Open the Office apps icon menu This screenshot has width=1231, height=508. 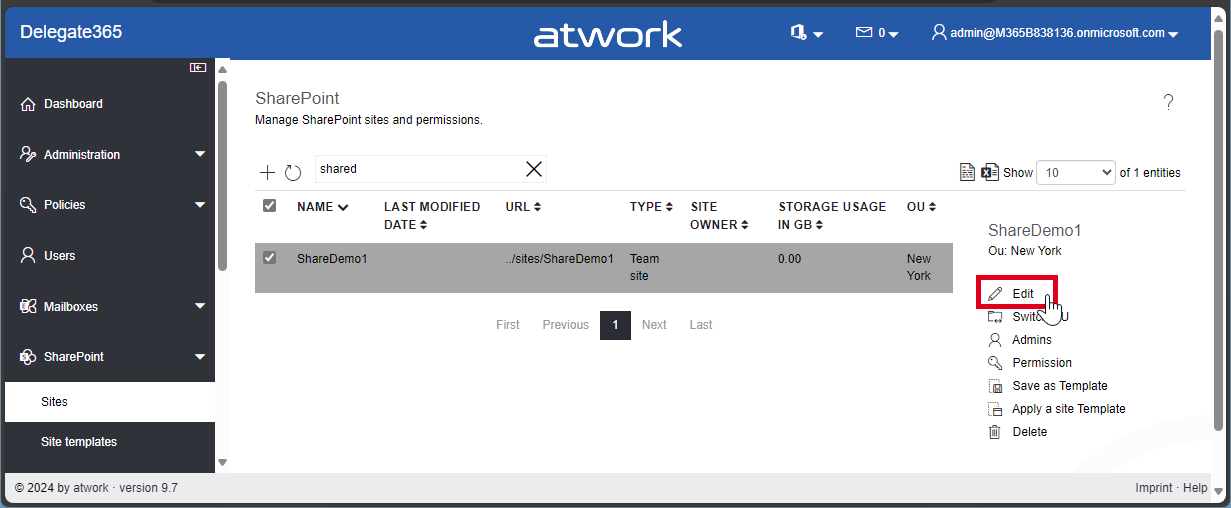798,33
